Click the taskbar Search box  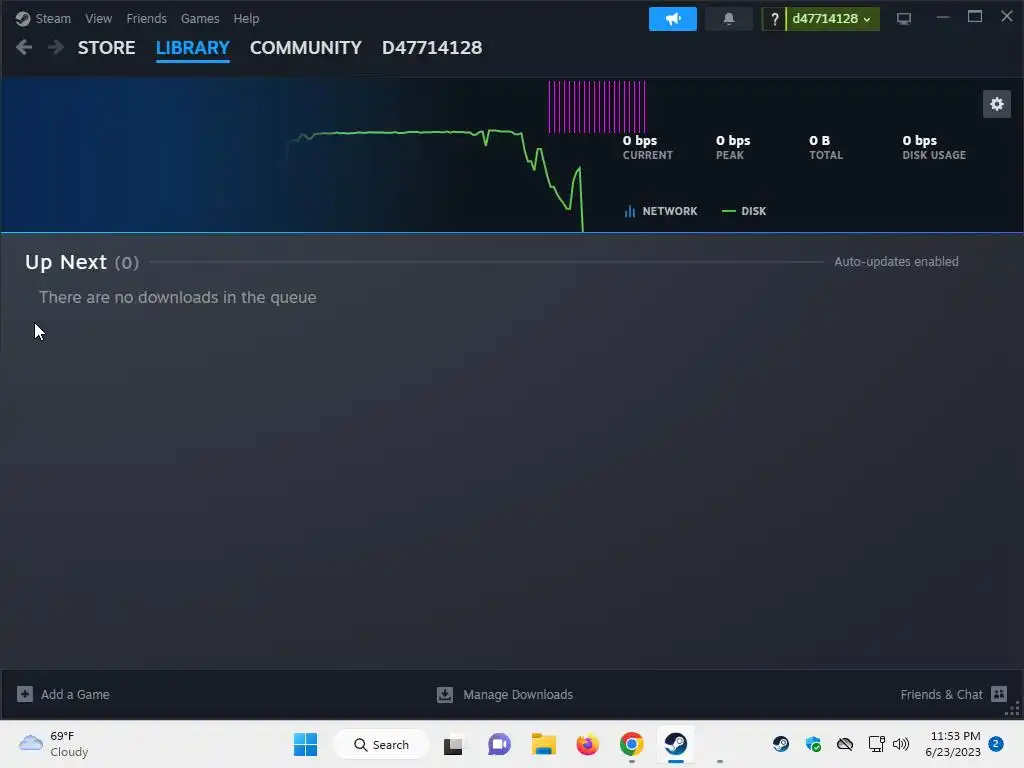tap(381, 744)
